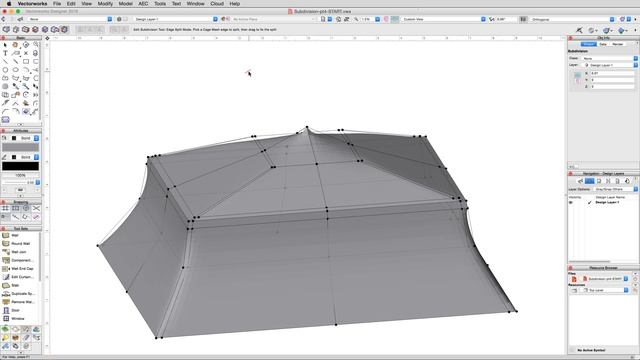Open the Class dropdown in Object Info
This screenshot has width=640, height=360.
pos(610,58)
